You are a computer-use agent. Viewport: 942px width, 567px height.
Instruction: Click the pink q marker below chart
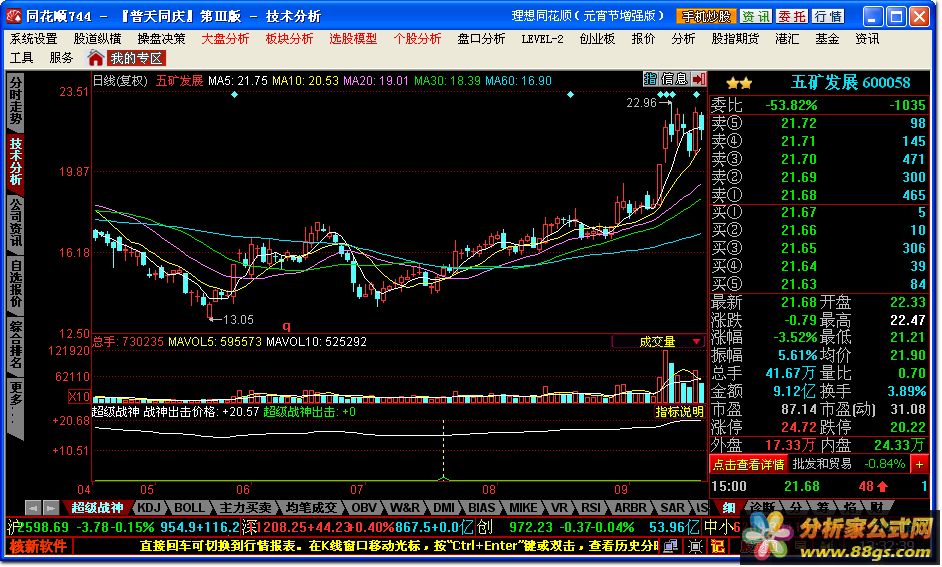coord(287,326)
